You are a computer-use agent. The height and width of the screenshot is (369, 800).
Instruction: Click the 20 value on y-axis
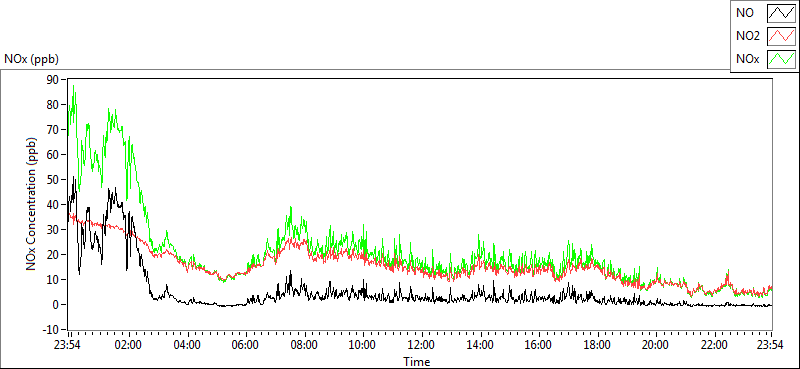[54, 254]
